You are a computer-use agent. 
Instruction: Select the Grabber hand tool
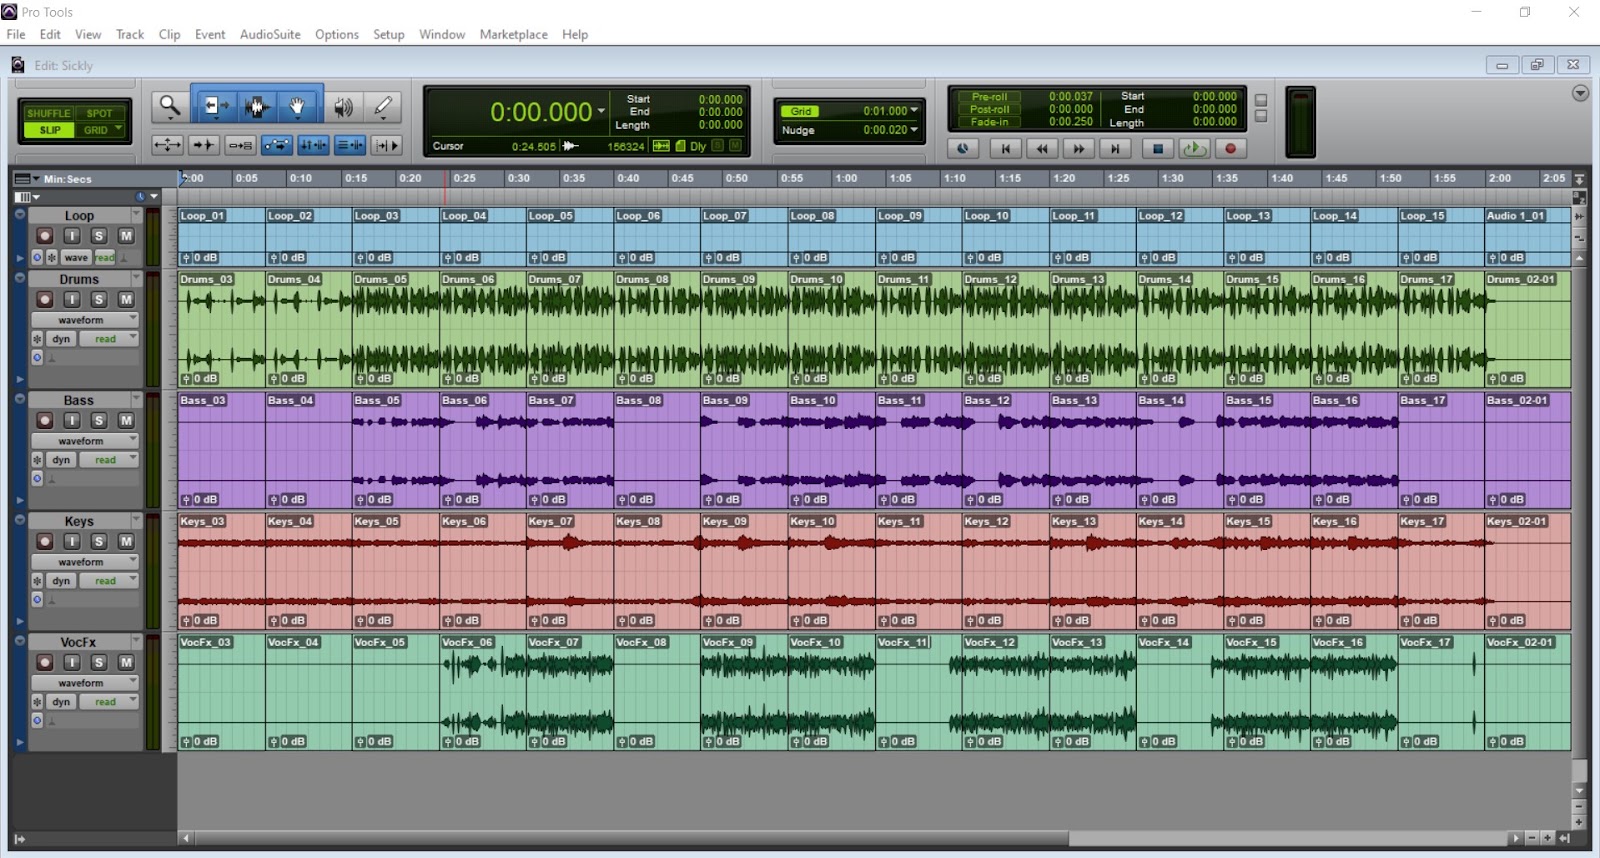tap(297, 106)
